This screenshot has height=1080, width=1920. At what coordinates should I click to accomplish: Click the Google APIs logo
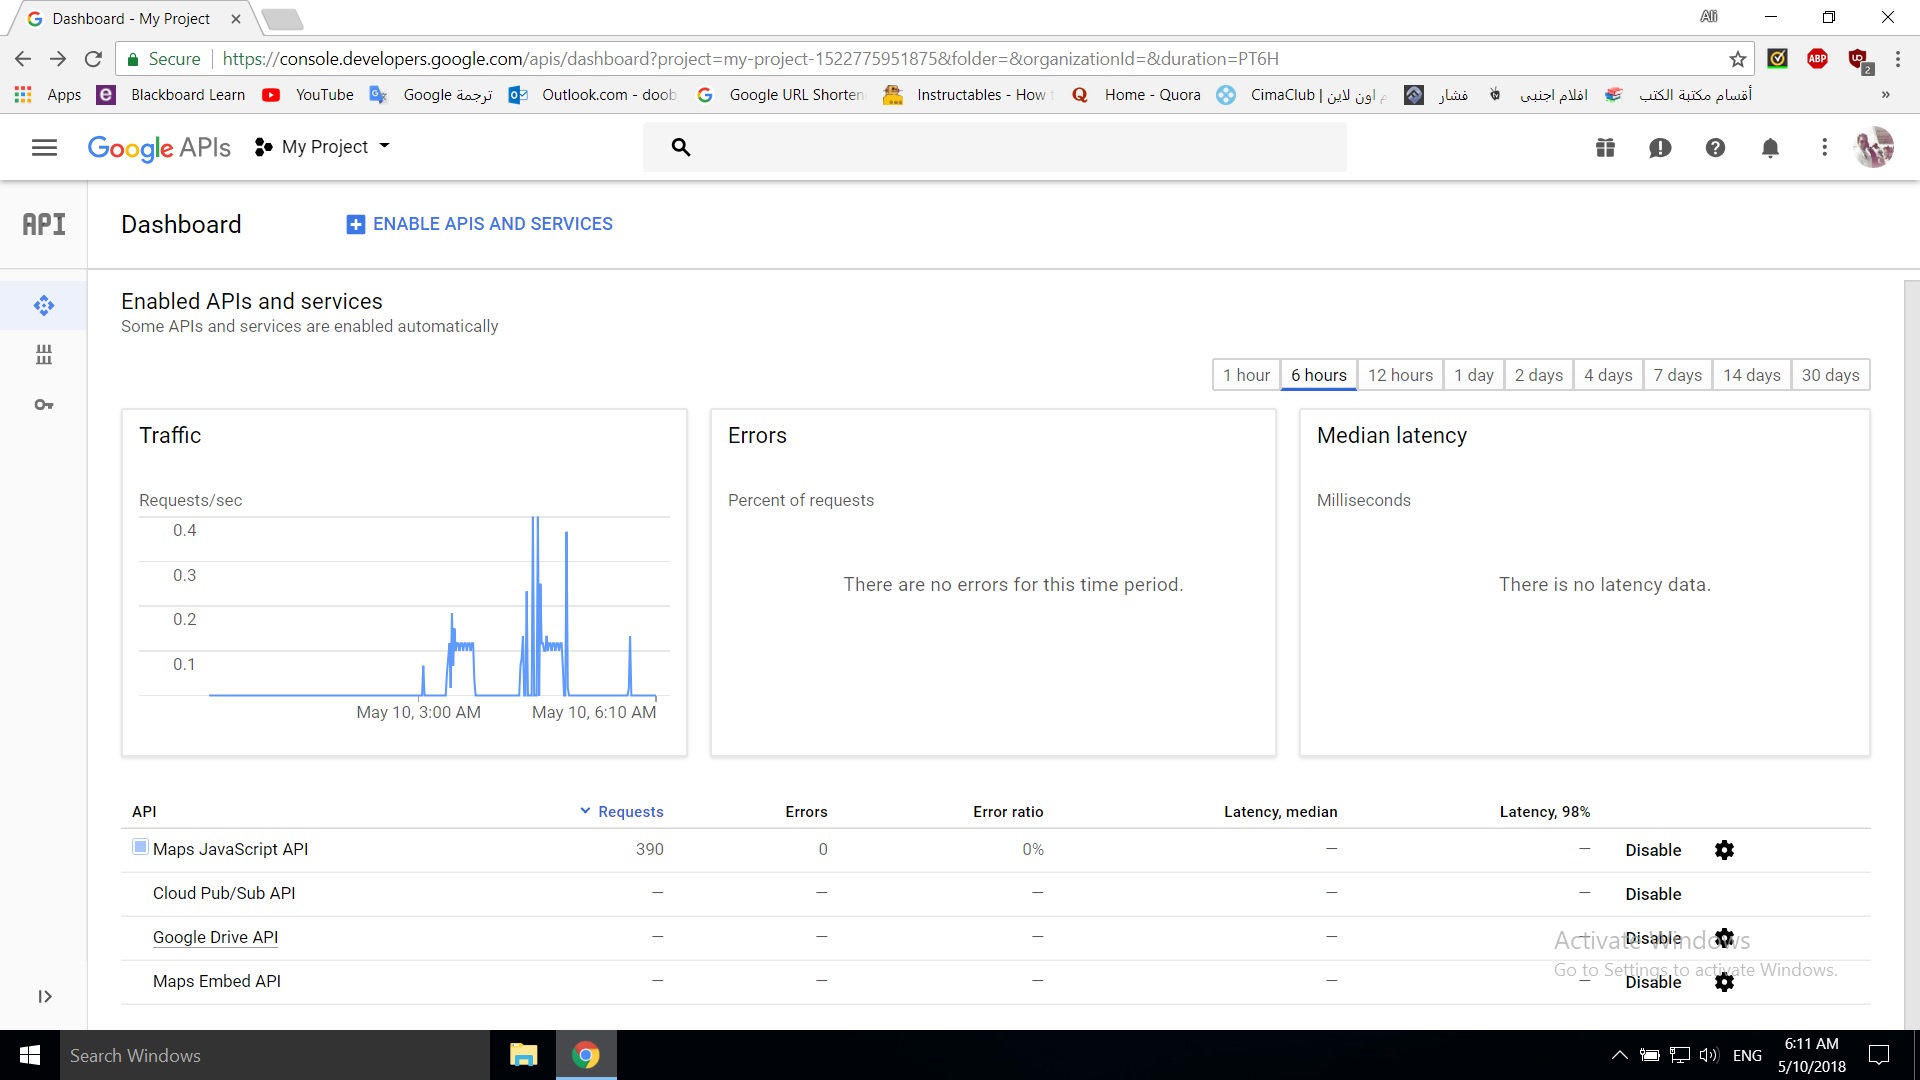click(159, 148)
